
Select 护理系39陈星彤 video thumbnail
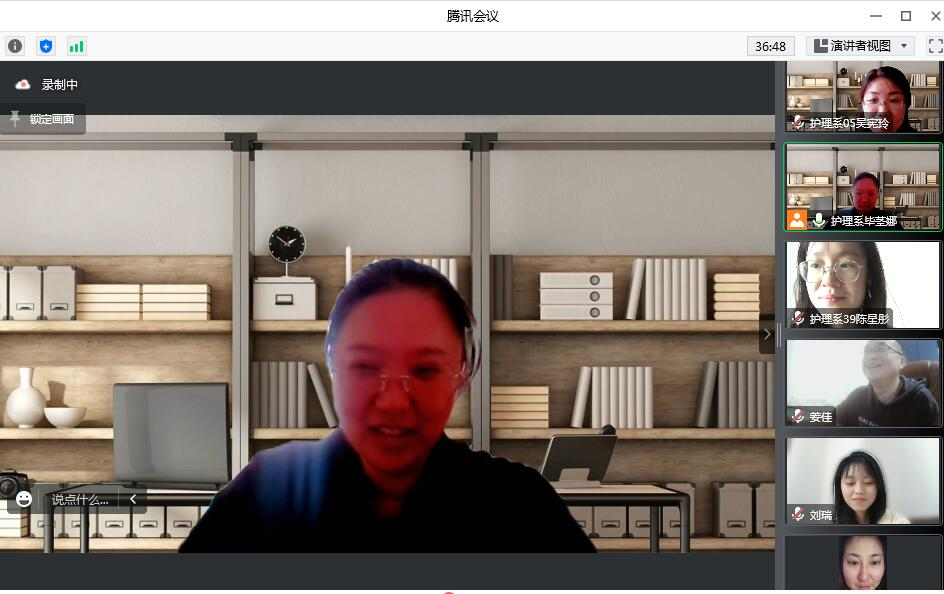[x=862, y=285]
